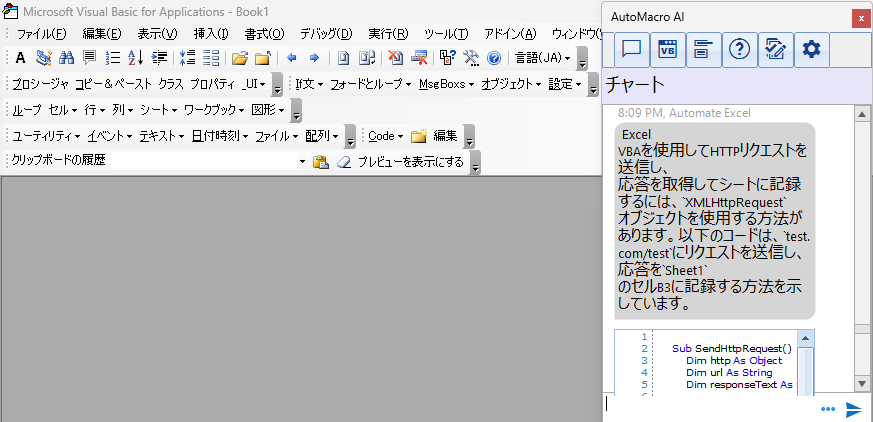
Task: Click the chat panel scroll down arrow
Action: pos(862,384)
